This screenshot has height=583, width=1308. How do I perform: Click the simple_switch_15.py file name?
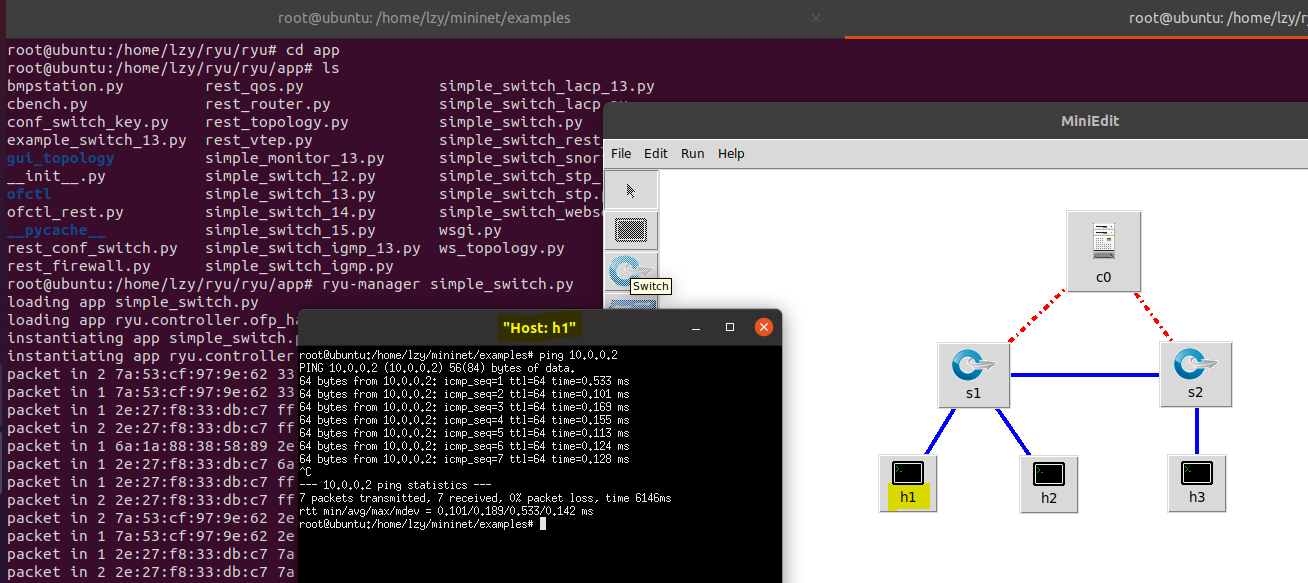tap(290, 230)
